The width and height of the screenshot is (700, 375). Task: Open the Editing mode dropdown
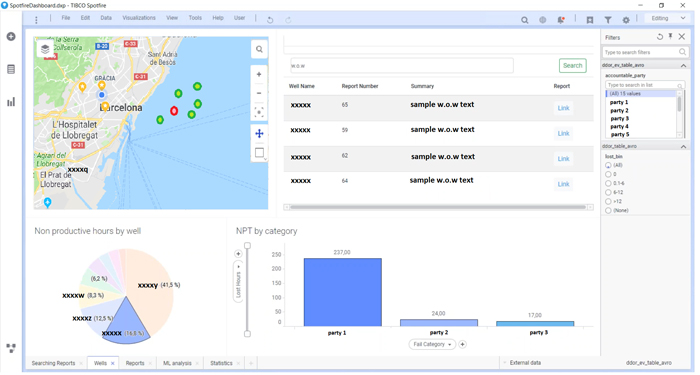tap(668, 19)
